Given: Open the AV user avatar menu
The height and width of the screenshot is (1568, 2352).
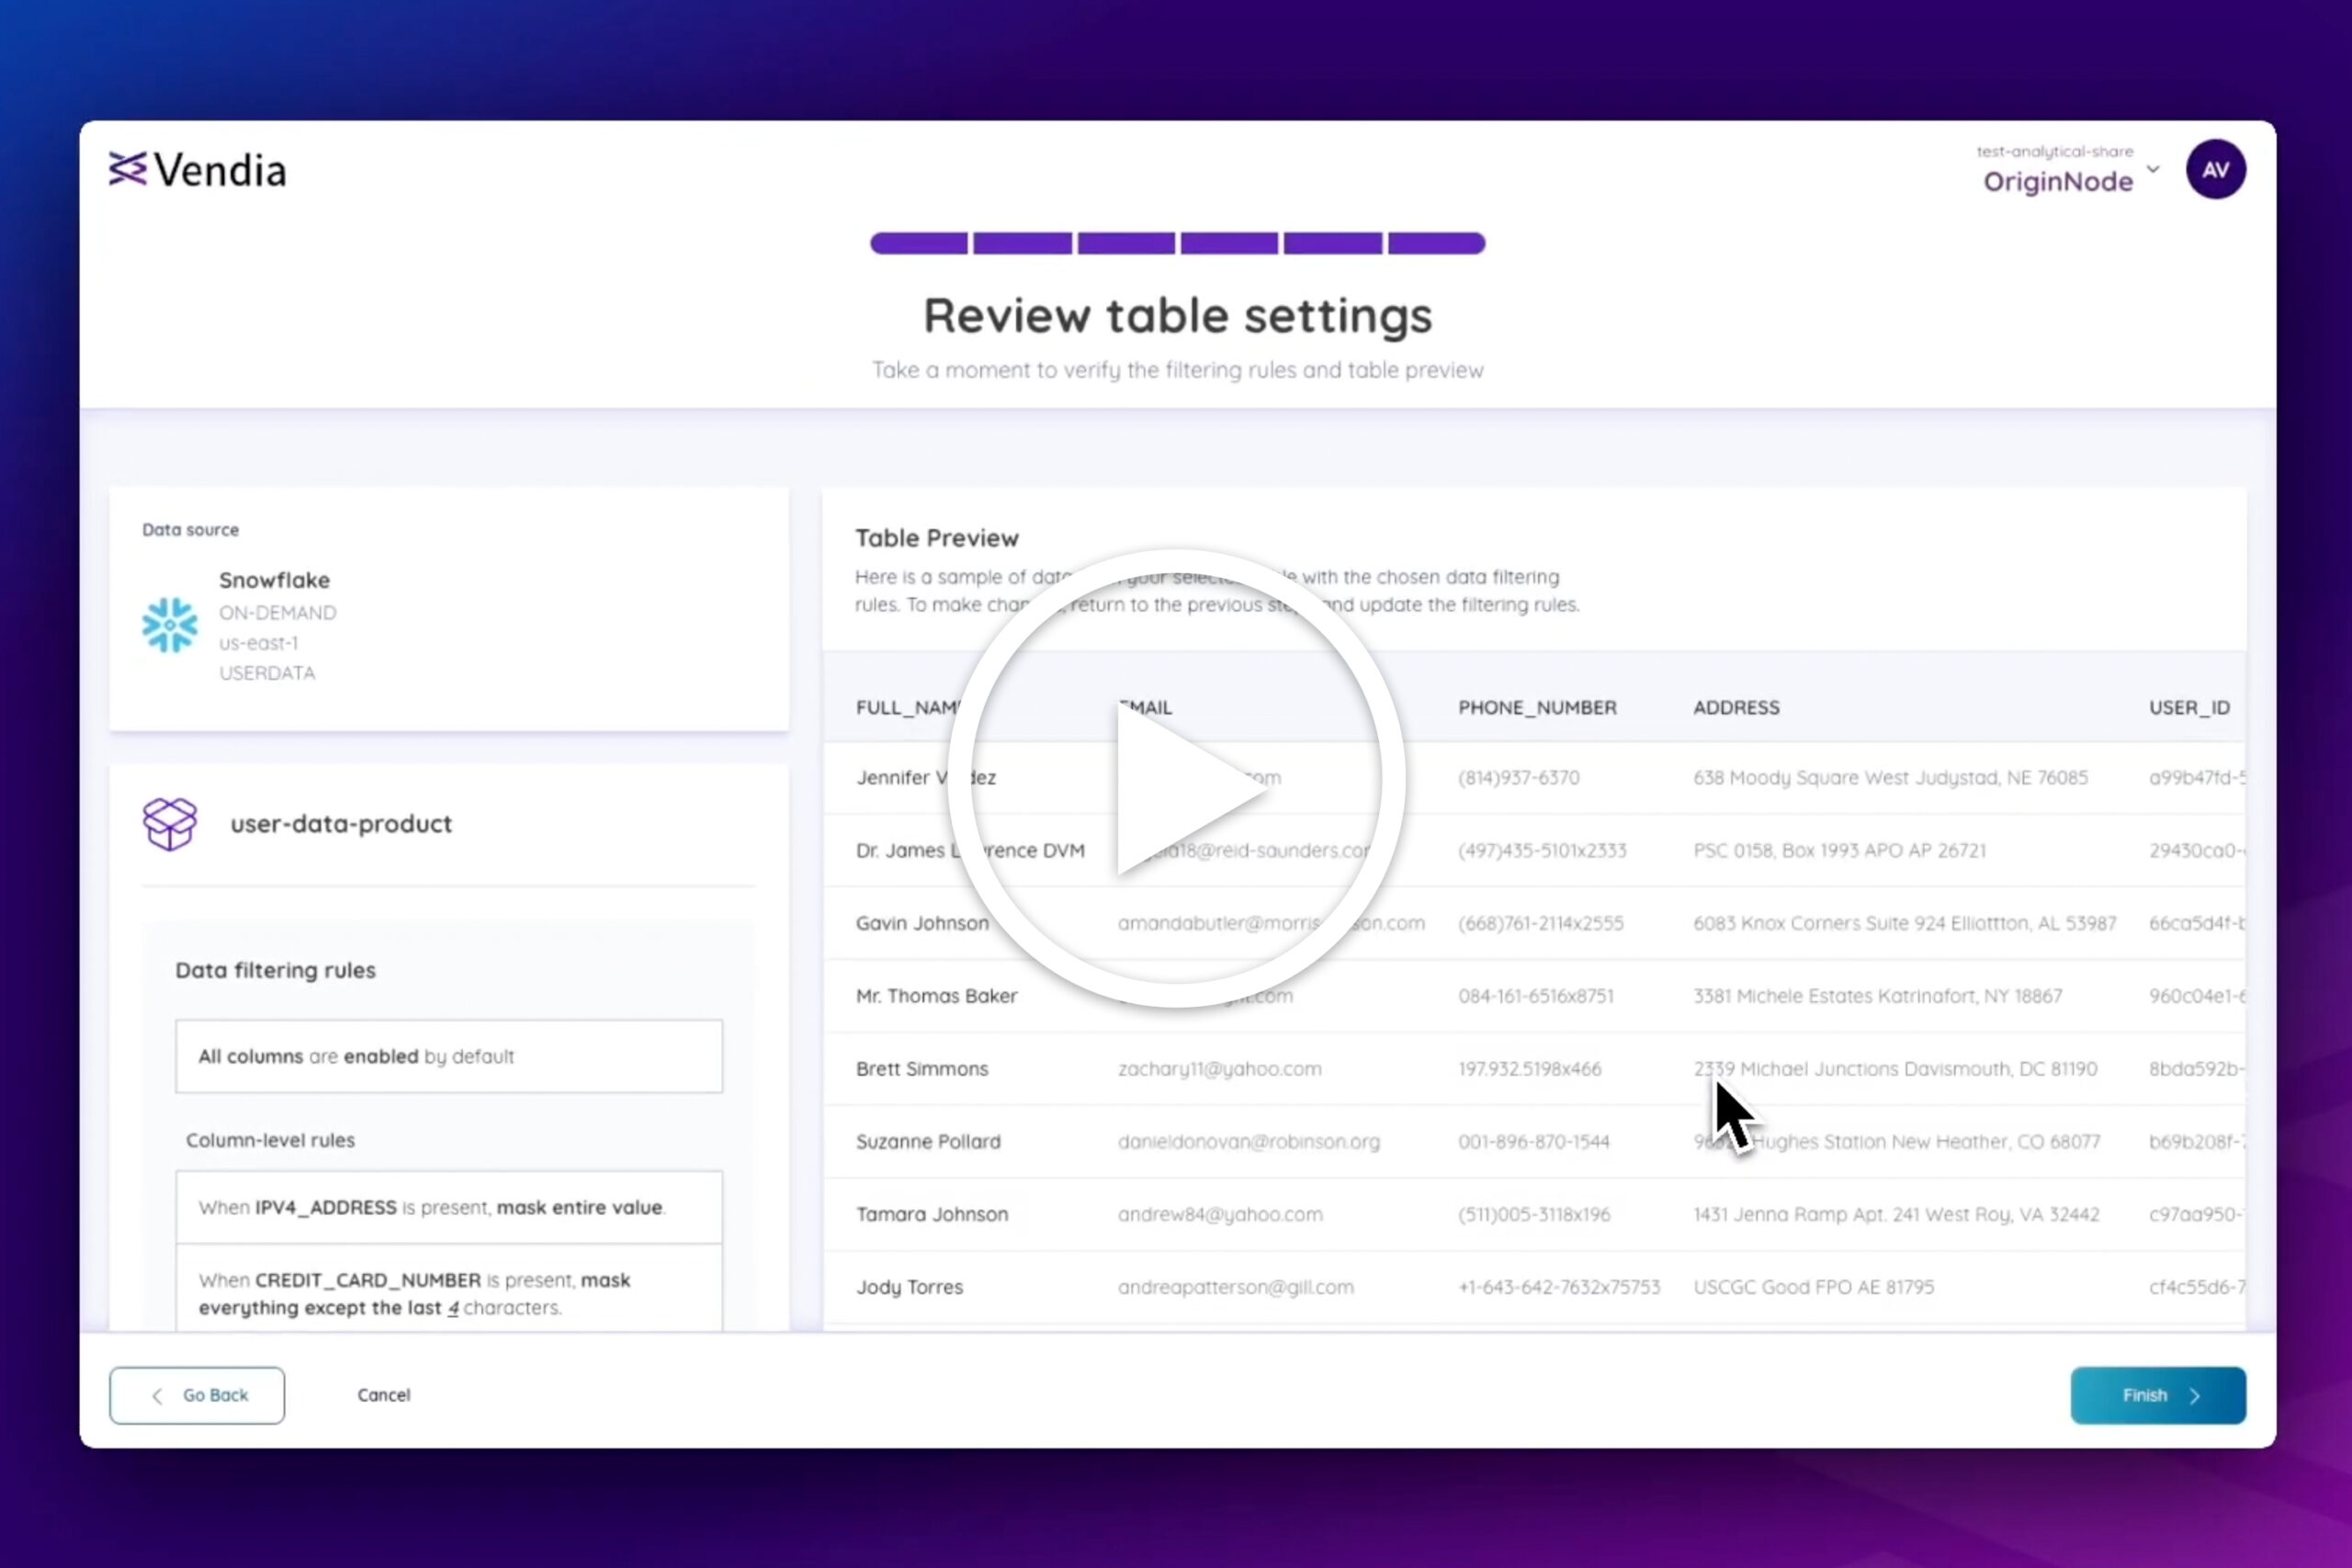Looking at the screenshot, I should 2215,170.
